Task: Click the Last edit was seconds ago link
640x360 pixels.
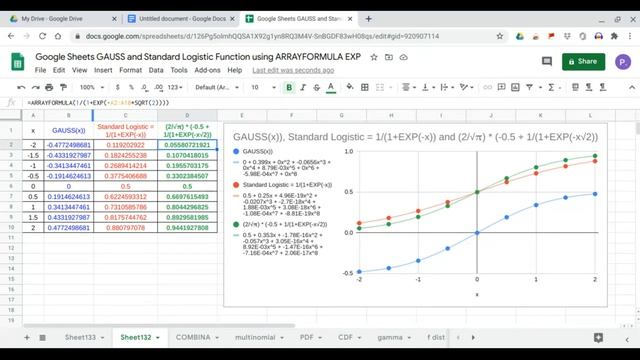Action: point(293,70)
